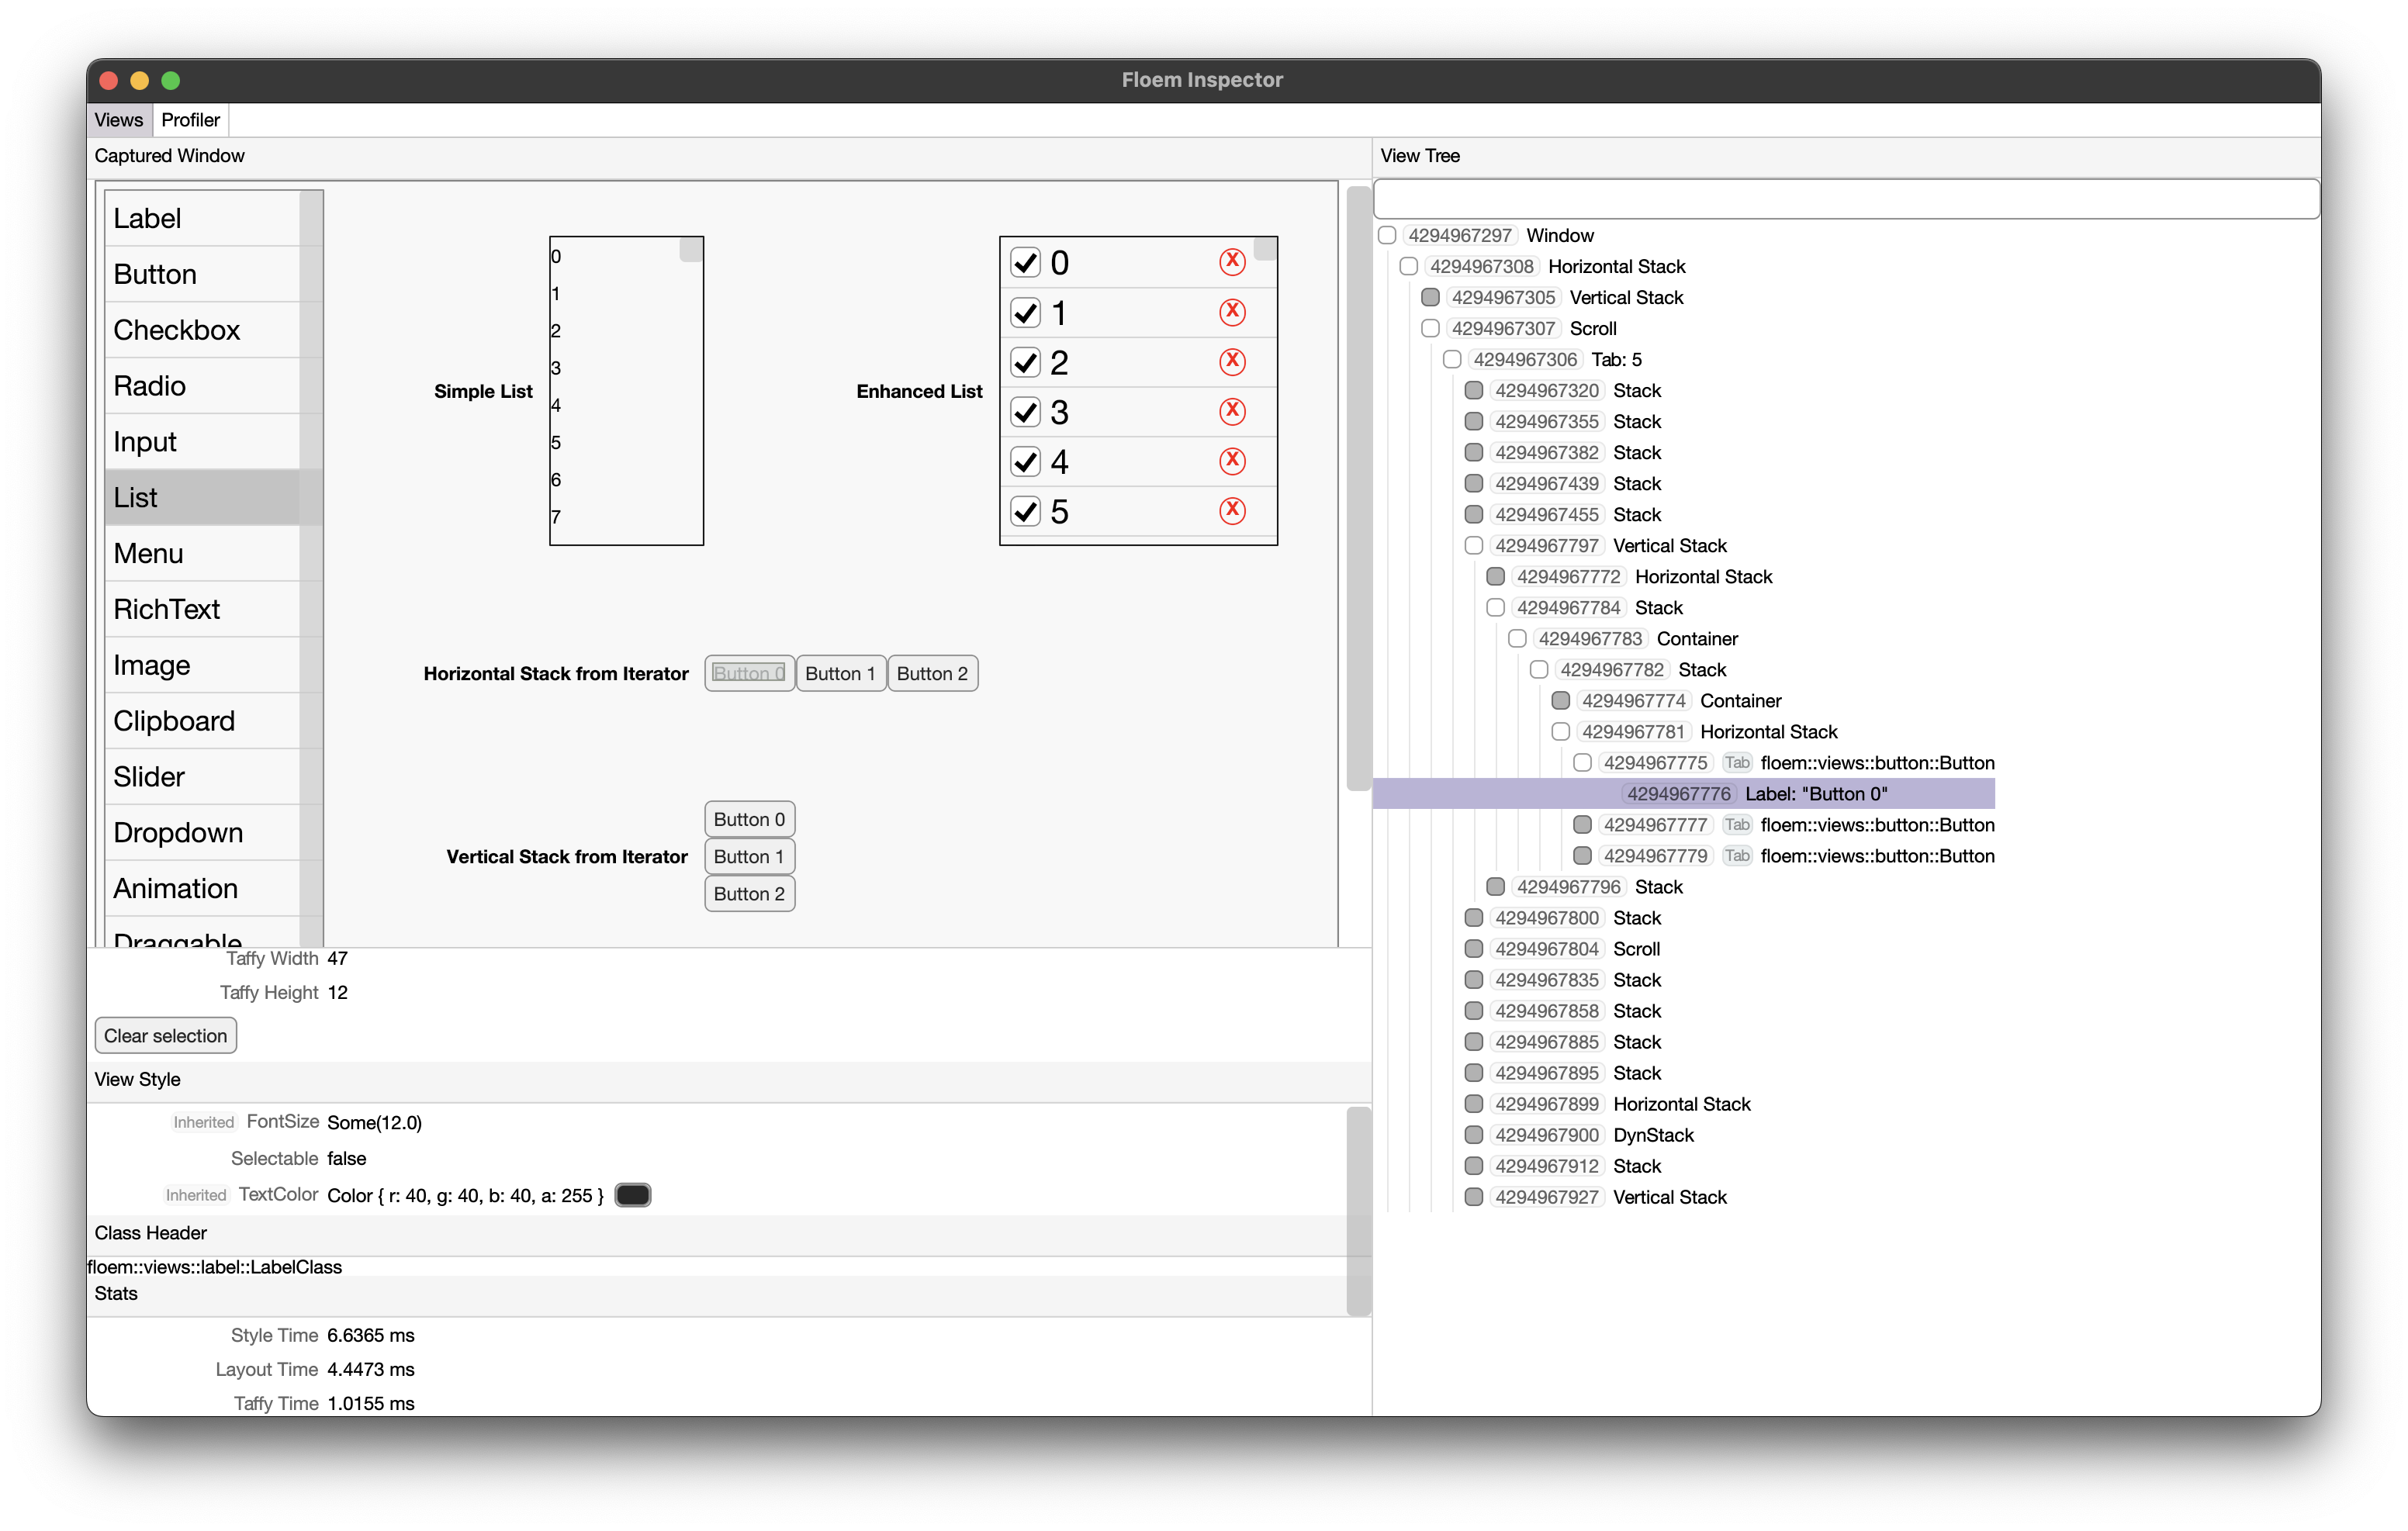Viewport: 2408px width, 1531px height.
Task: Toggle the checkbox for Enhanced List item 3
Action: point(1025,411)
